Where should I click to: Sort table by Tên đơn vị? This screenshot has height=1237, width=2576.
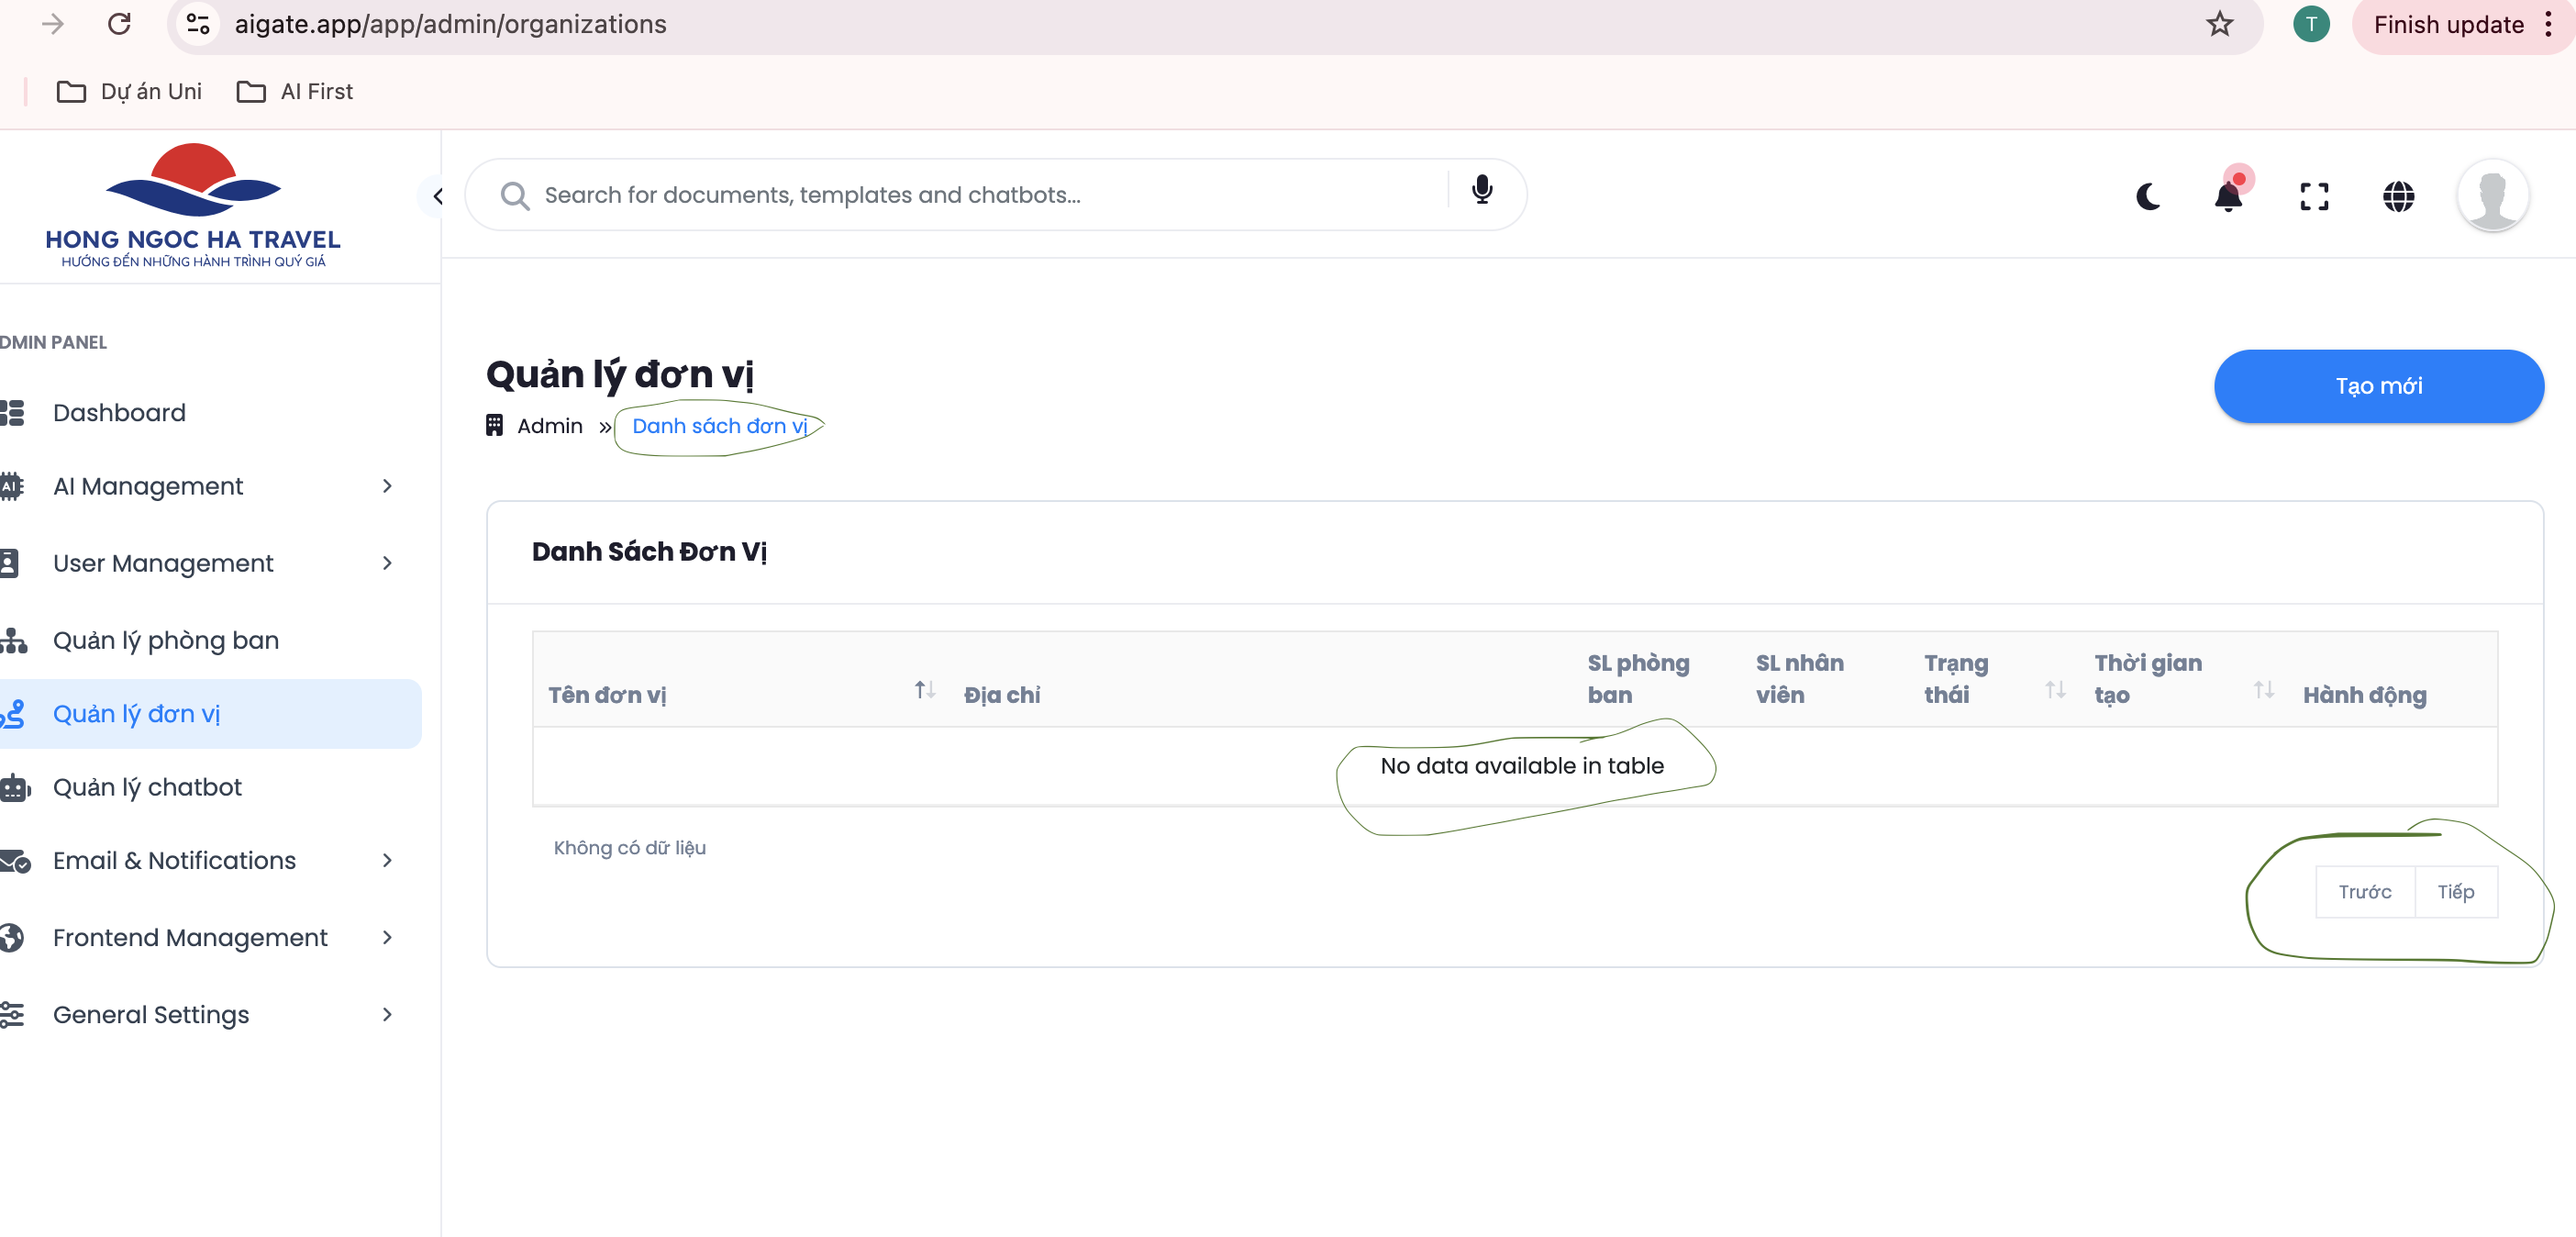pyautogui.click(x=925, y=690)
